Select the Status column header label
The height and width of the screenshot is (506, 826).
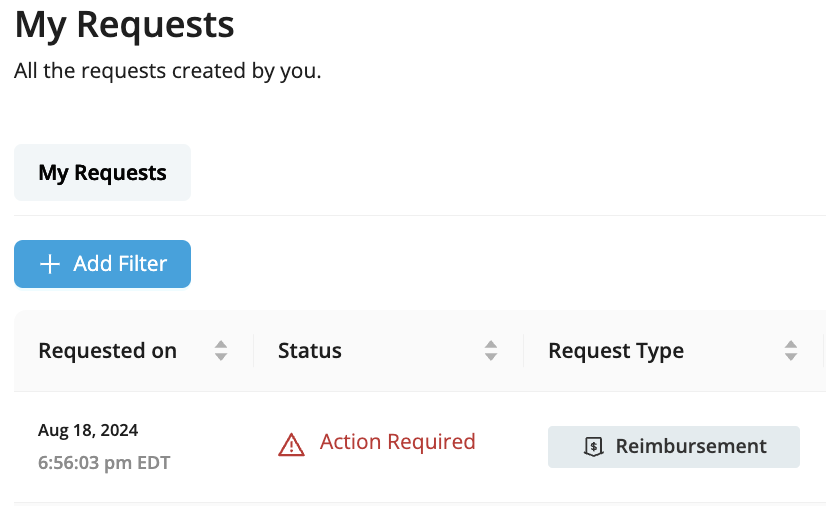point(310,351)
